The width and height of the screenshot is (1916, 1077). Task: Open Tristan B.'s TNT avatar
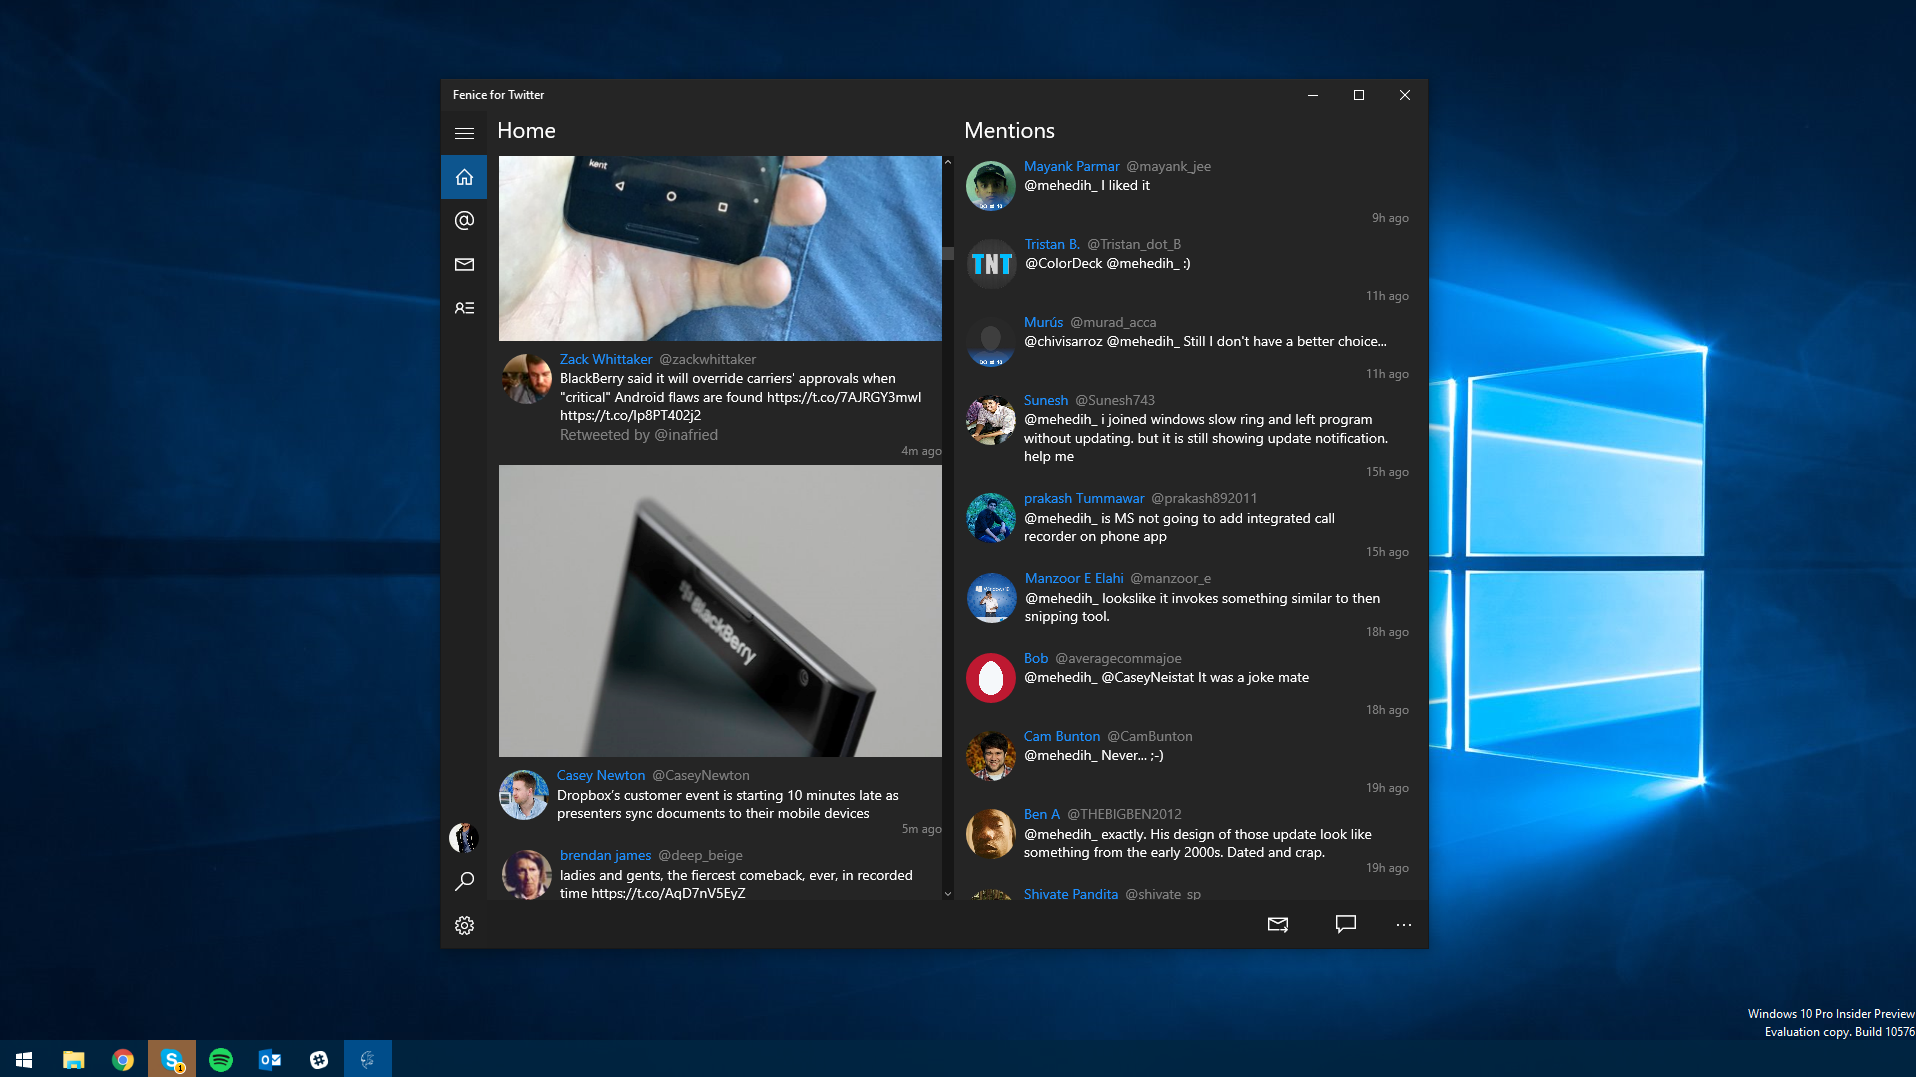click(x=991, y=264)
